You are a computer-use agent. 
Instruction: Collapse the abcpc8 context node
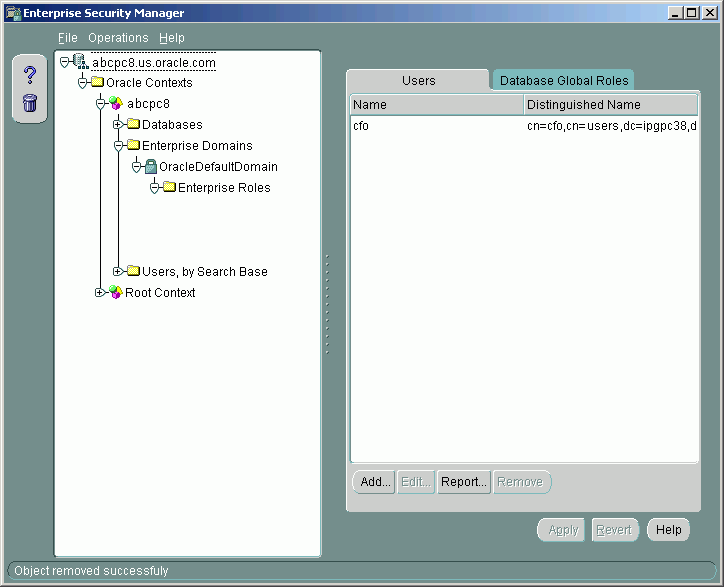click(x=100, y=103)
